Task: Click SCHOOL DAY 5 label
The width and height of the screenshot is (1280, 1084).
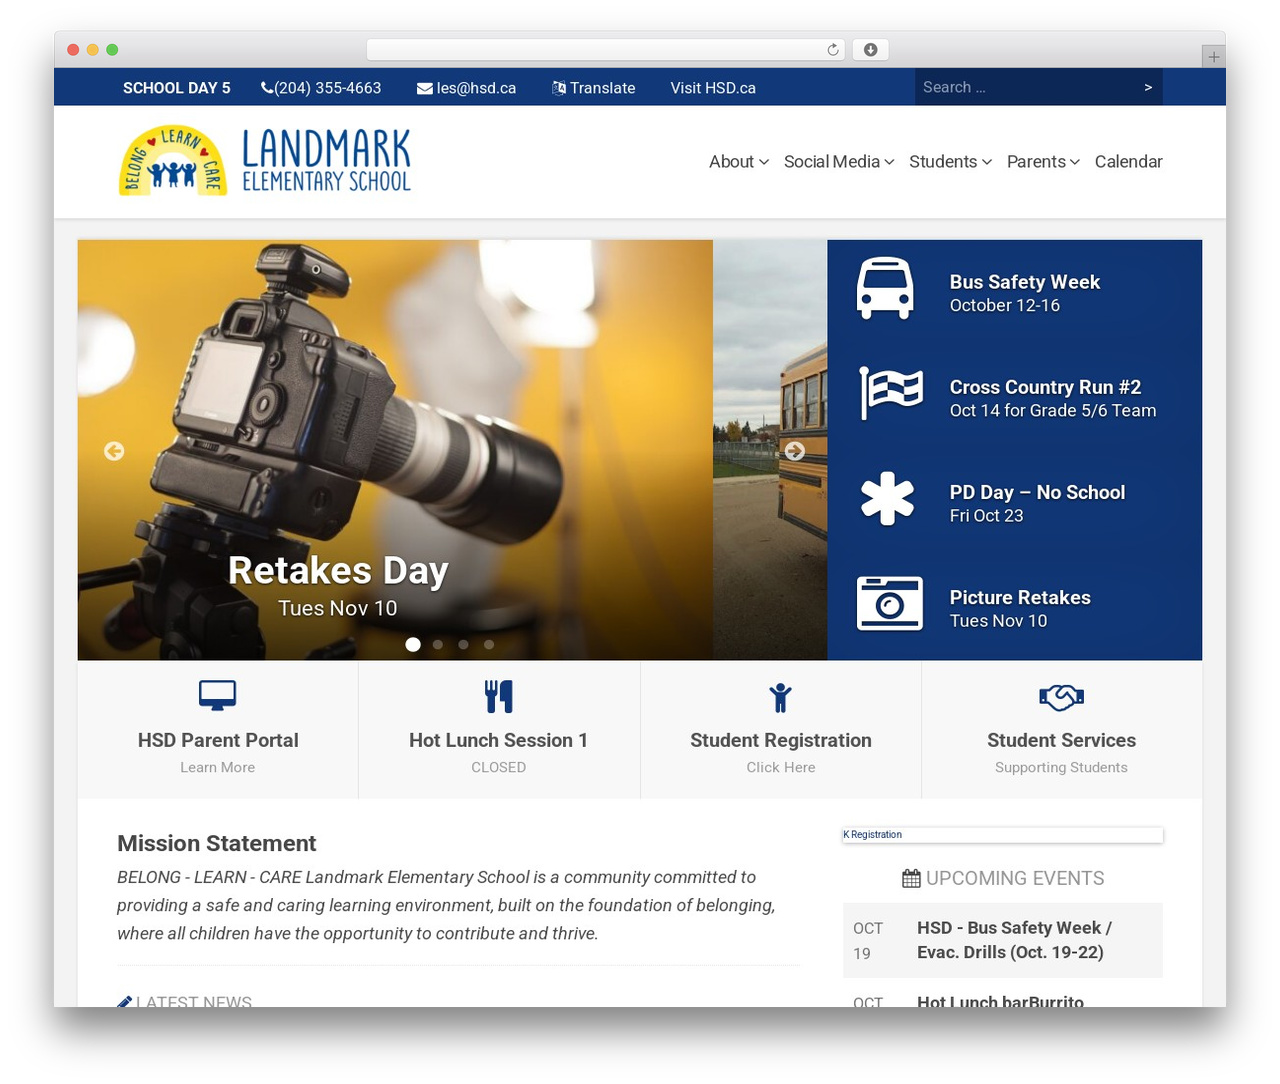Action: [x=177, y=88]
